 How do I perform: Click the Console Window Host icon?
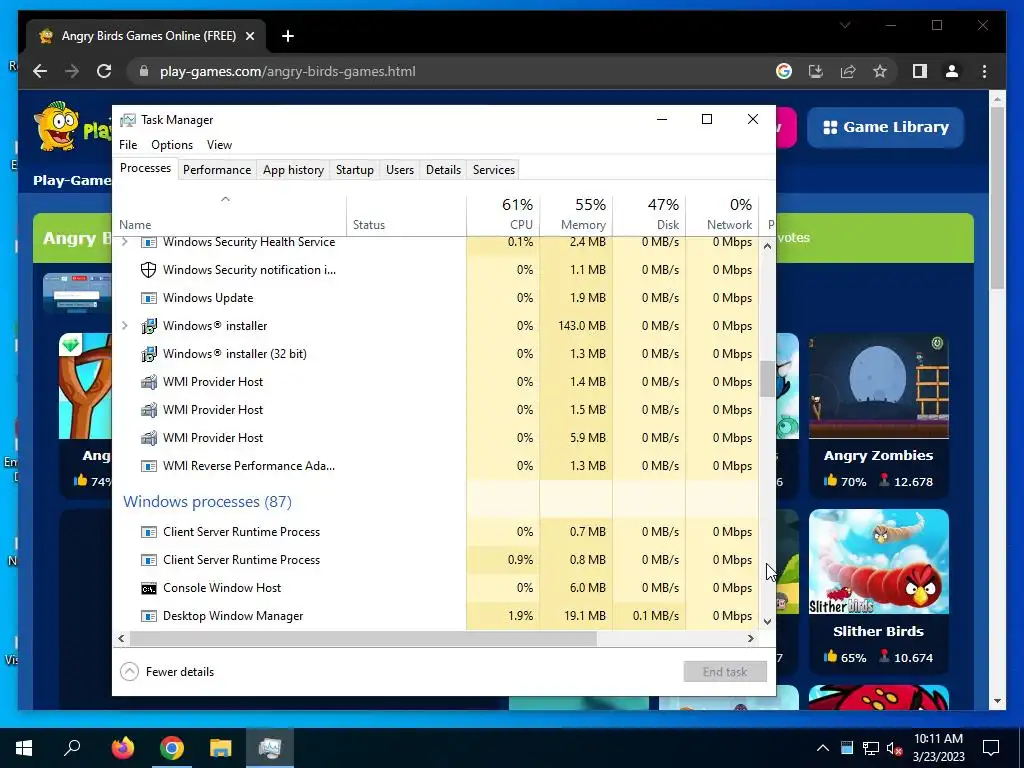click(149, 588)
